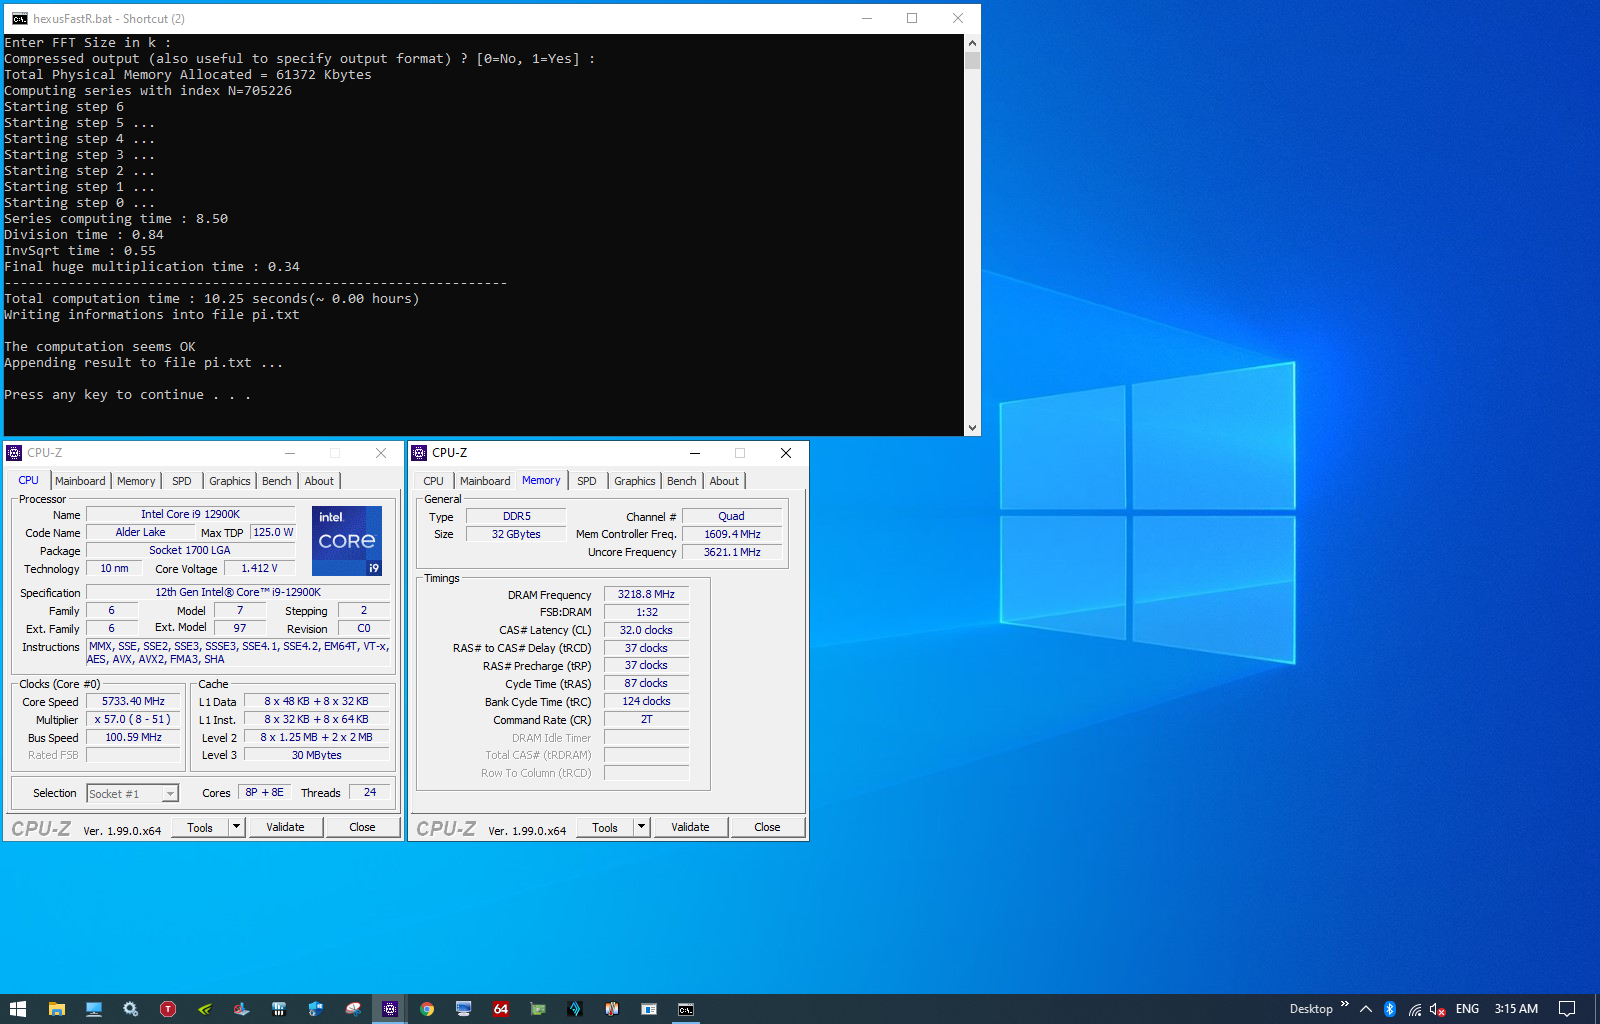
Task: Open the notification Action Center icon
Action: click(x=1567, y=1009)
